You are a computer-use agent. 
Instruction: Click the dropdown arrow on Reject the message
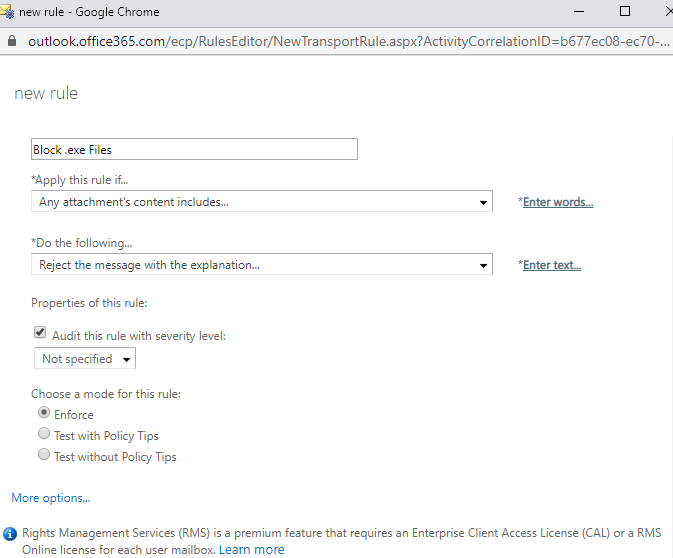[483, 266]
